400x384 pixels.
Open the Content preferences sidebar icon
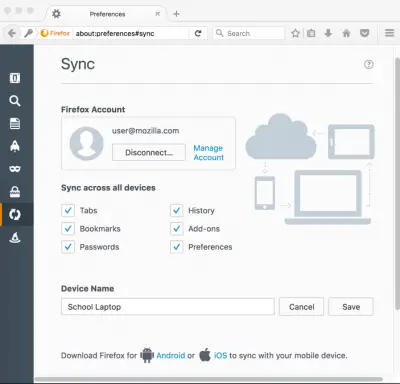click(x=15, y=123)
